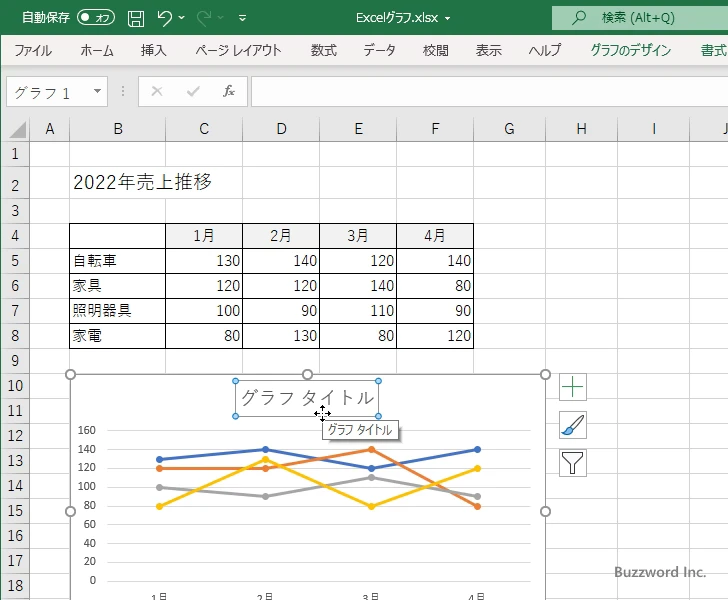Click the search magnifier icon

[579, 18]
